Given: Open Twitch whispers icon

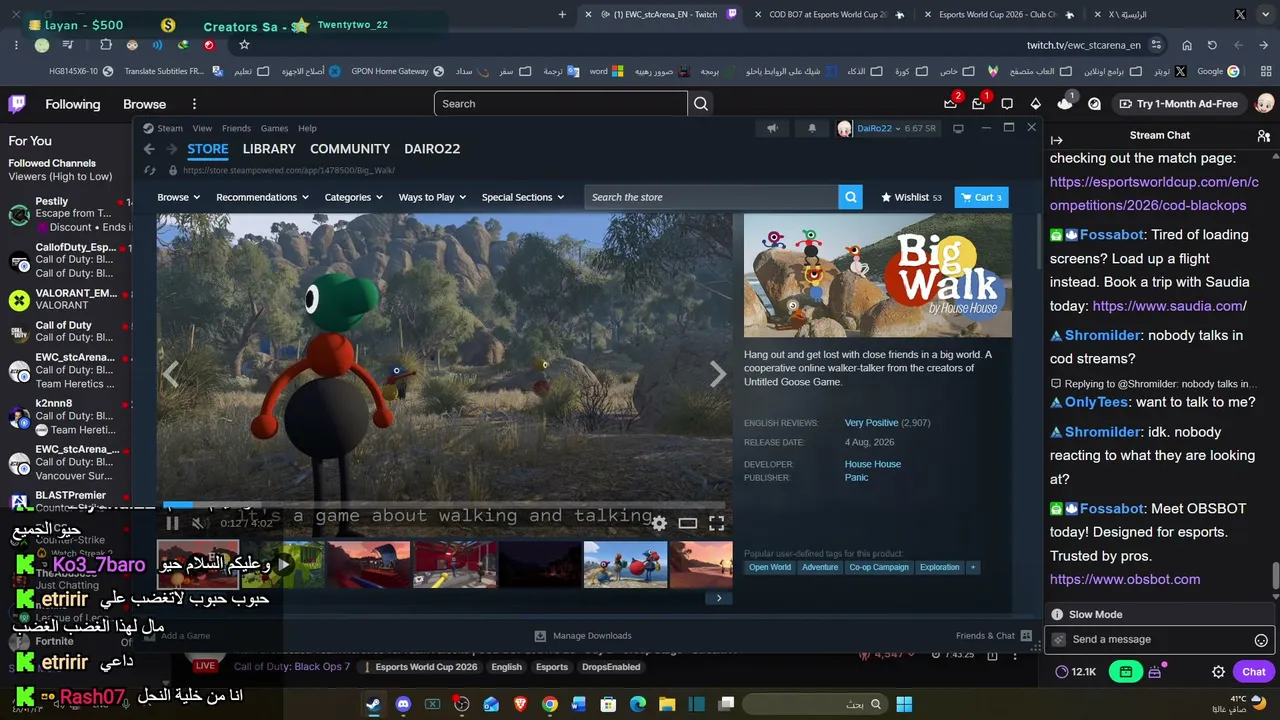Looking at the screenshot, I should (x=1007, y=104).
